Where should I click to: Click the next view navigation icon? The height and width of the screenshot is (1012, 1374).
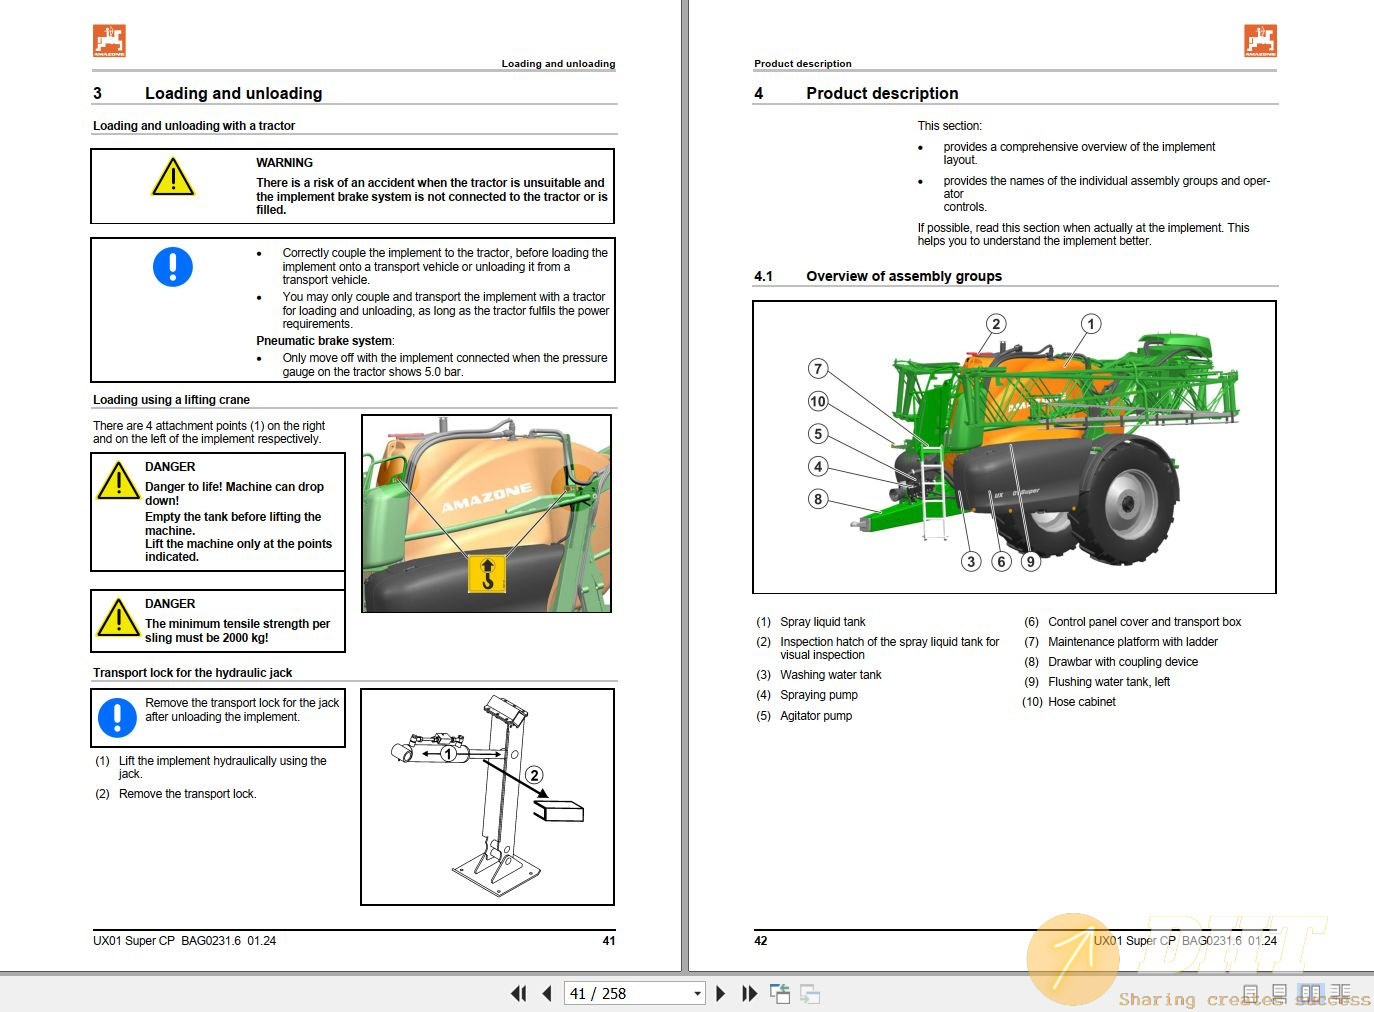(810, 994)
